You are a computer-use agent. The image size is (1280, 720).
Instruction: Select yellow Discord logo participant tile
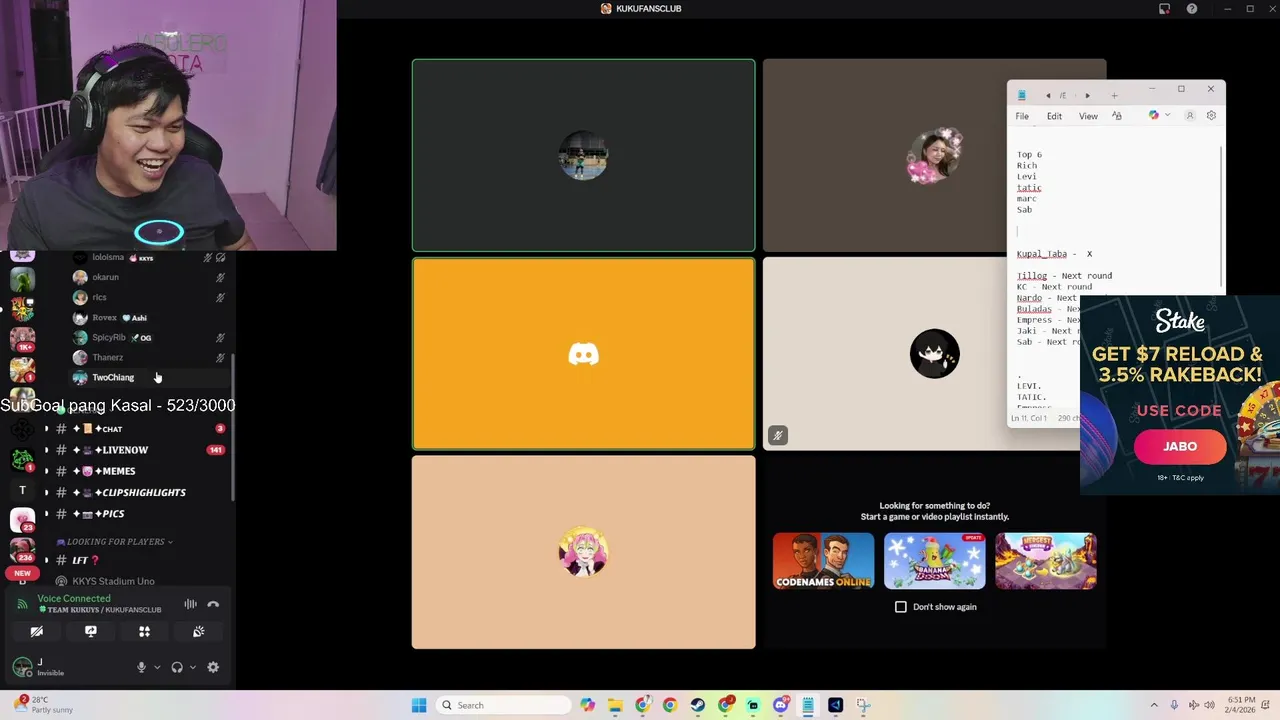click(x=584, y=354)
